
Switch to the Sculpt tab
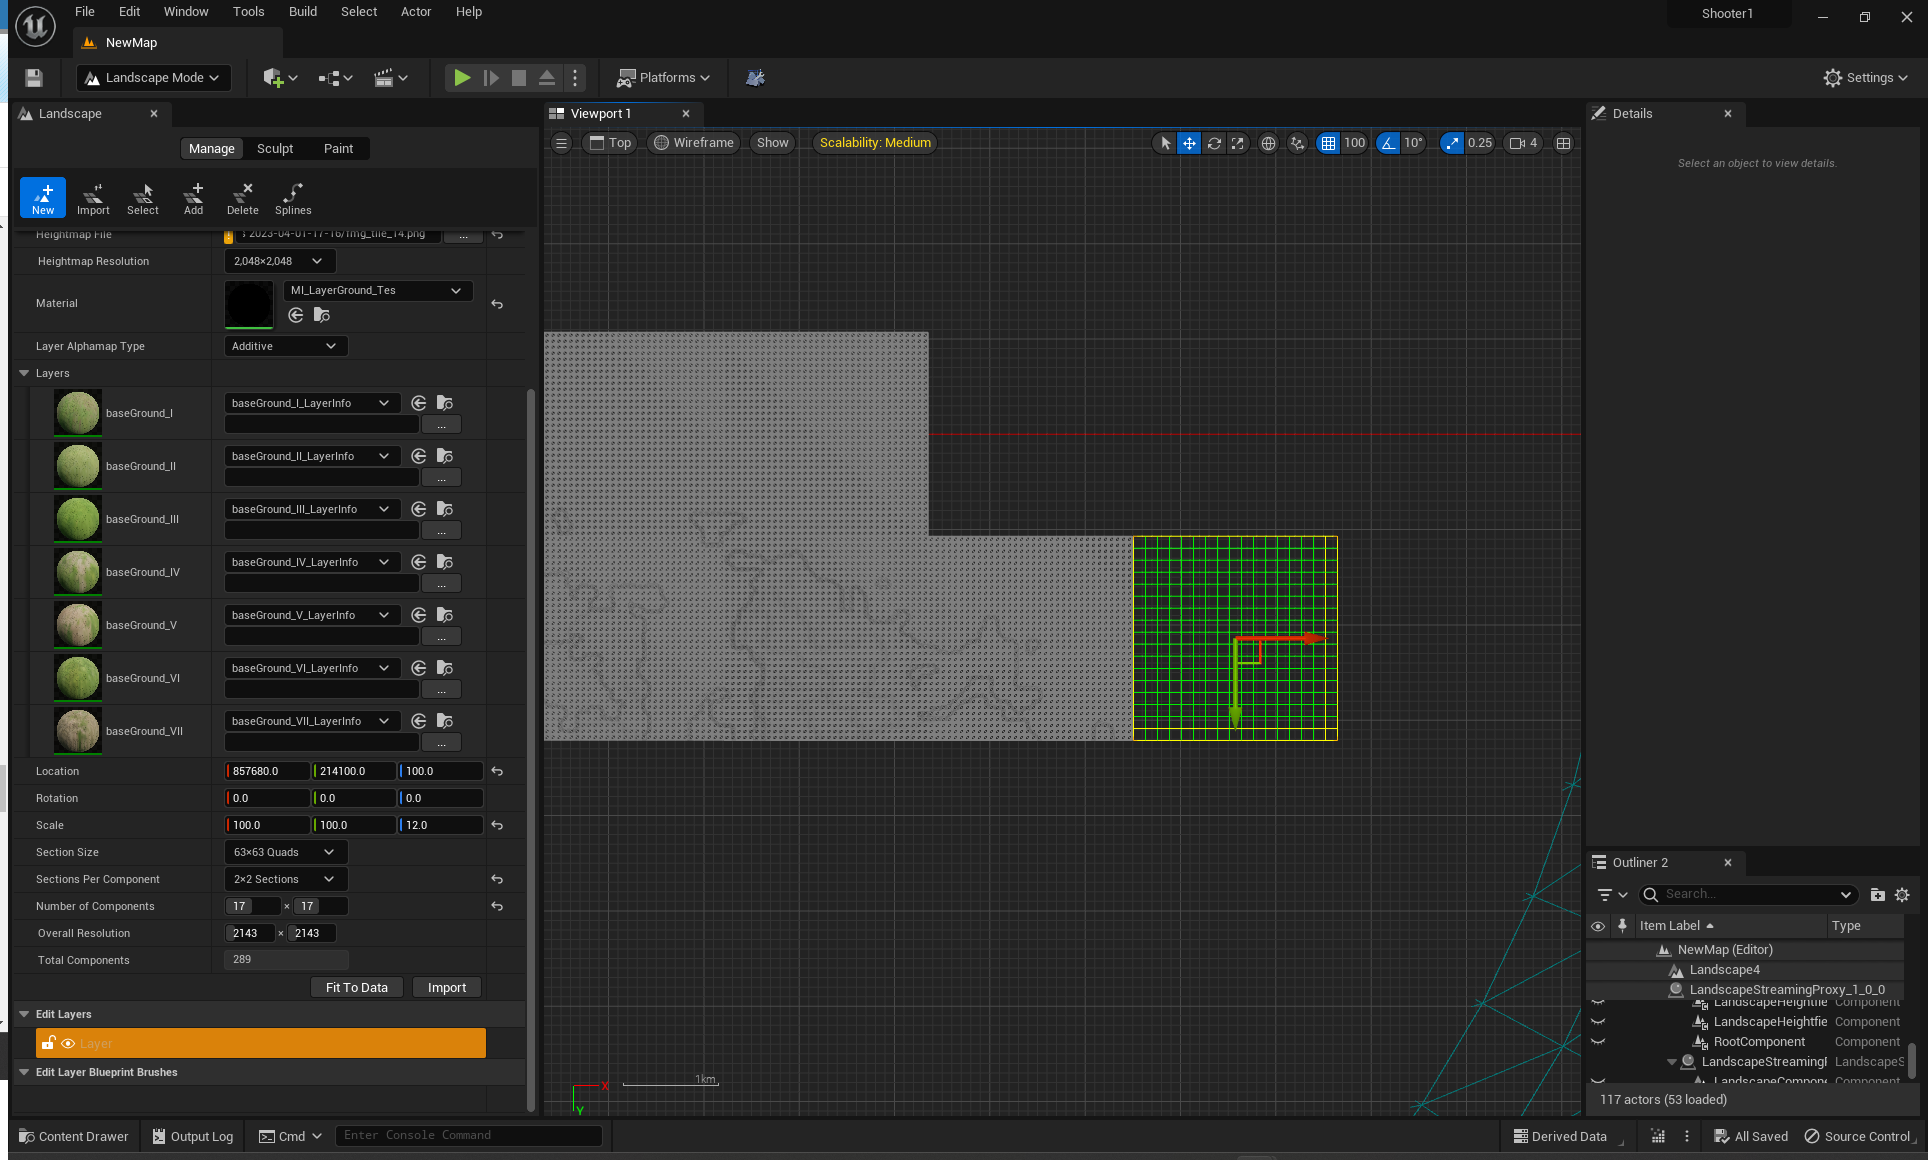coord(275,148)
